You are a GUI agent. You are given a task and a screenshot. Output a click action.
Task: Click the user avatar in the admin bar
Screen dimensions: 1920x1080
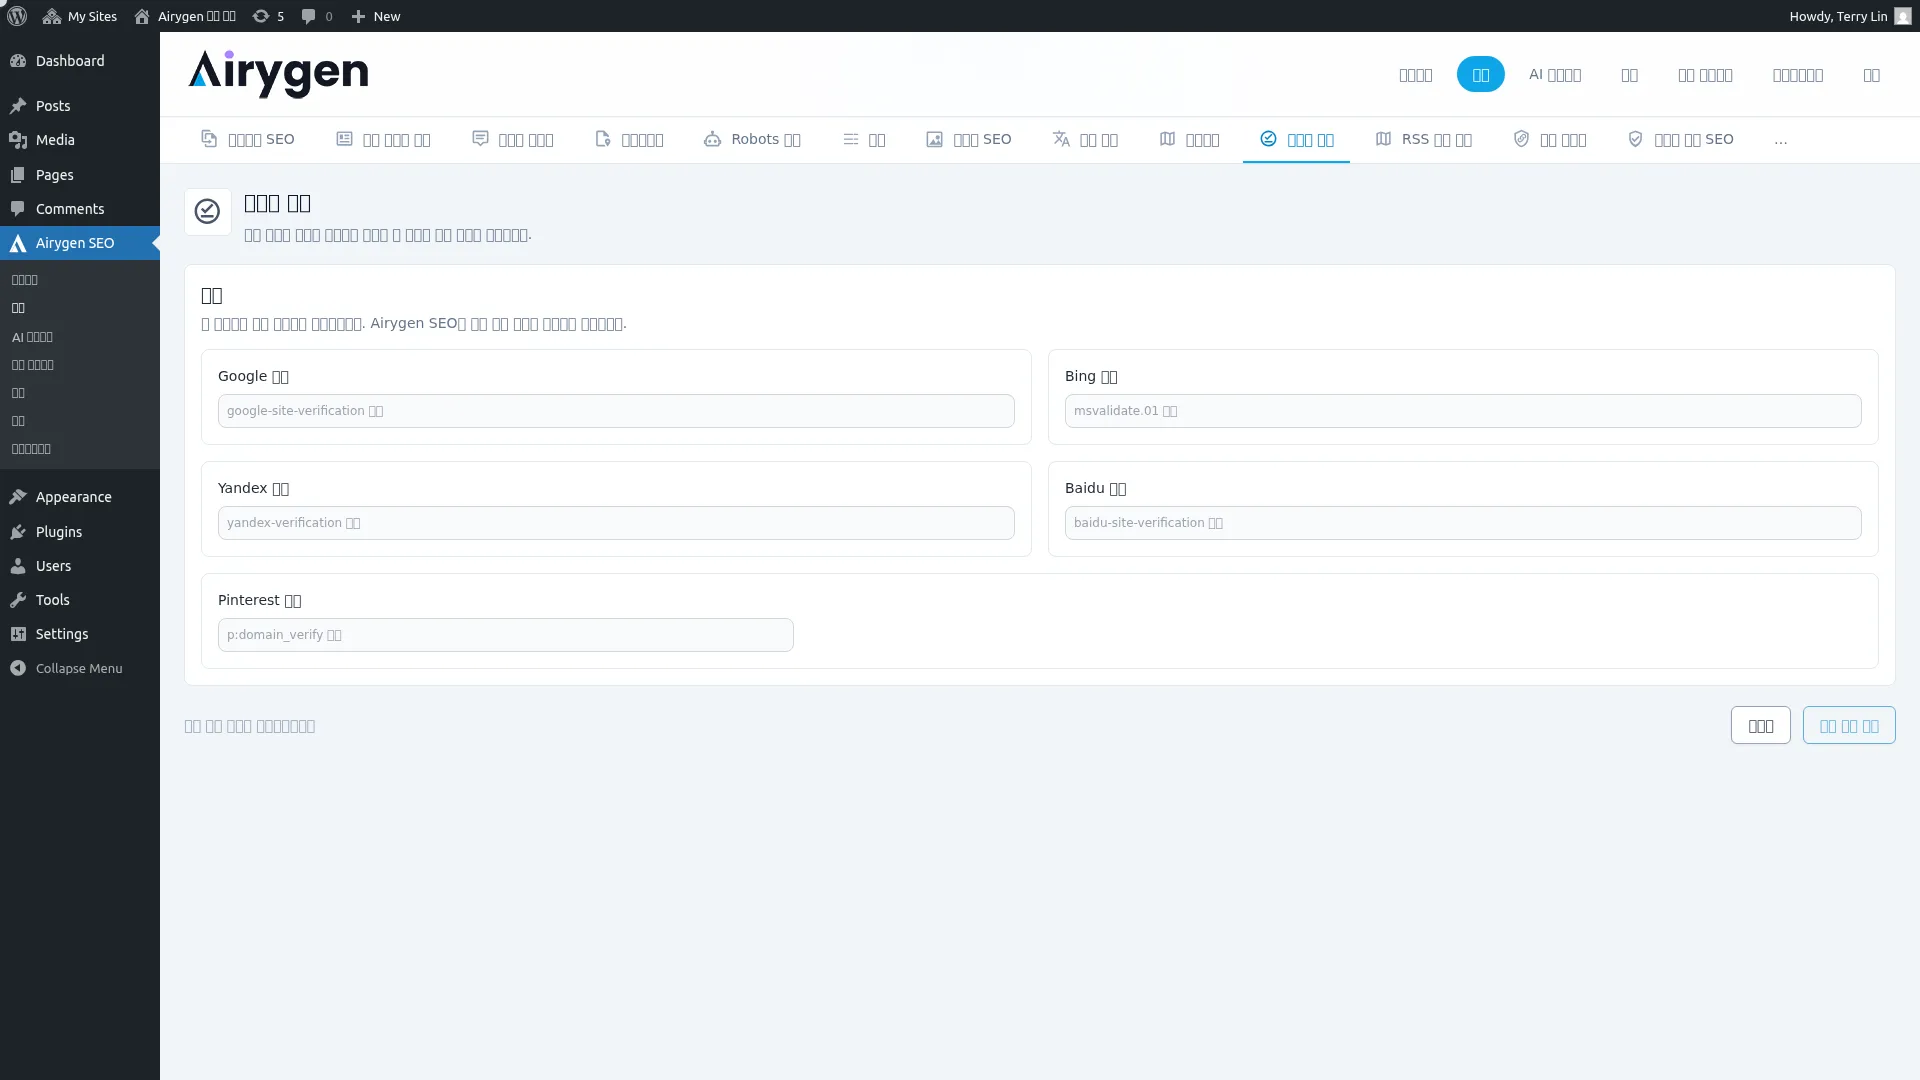[x=1902, y=16]
